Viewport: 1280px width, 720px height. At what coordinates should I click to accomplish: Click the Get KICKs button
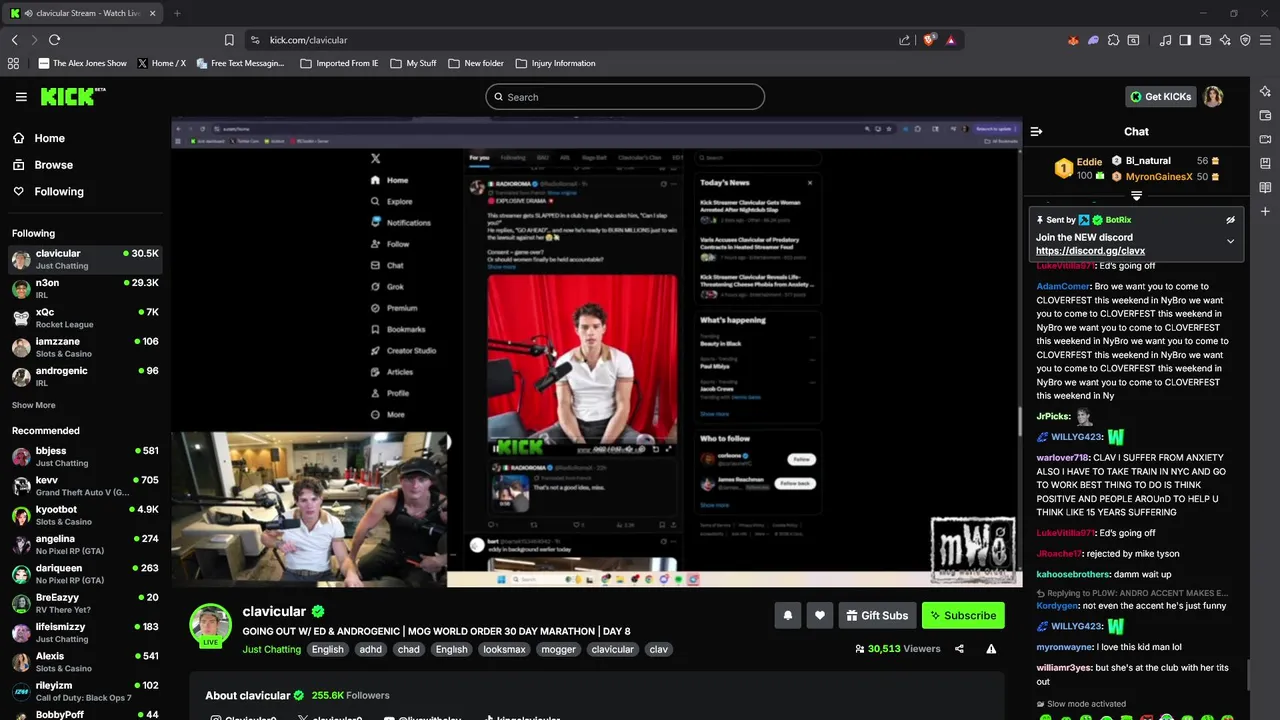1160,97
